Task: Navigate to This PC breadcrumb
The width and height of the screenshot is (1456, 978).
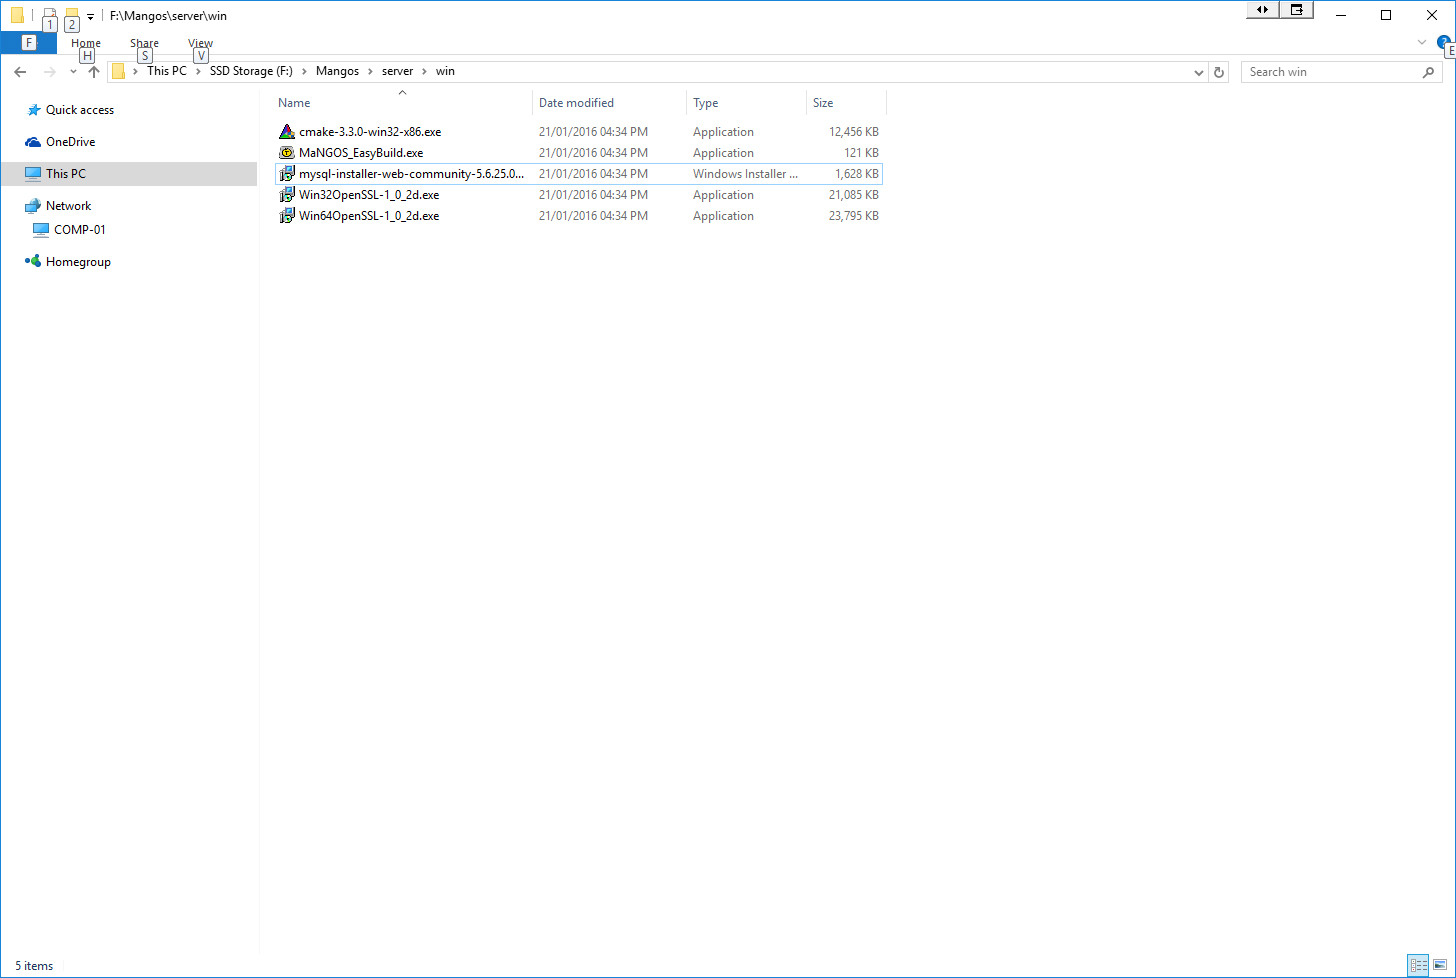Action: point(166,72)
